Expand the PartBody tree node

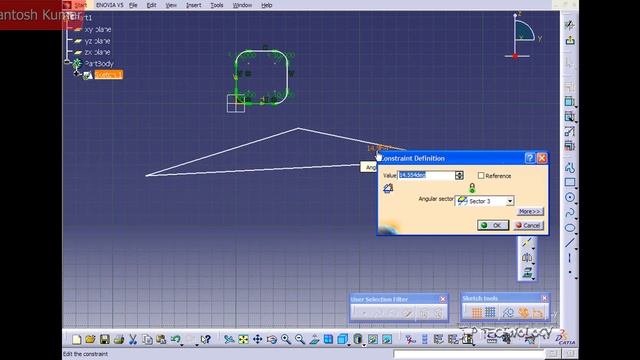(68, 62)
